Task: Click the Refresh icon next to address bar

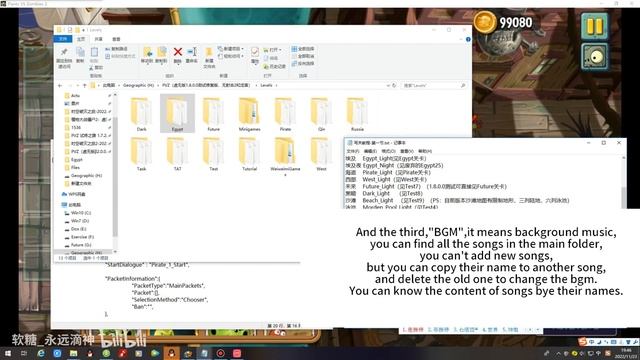Action: 394,85
